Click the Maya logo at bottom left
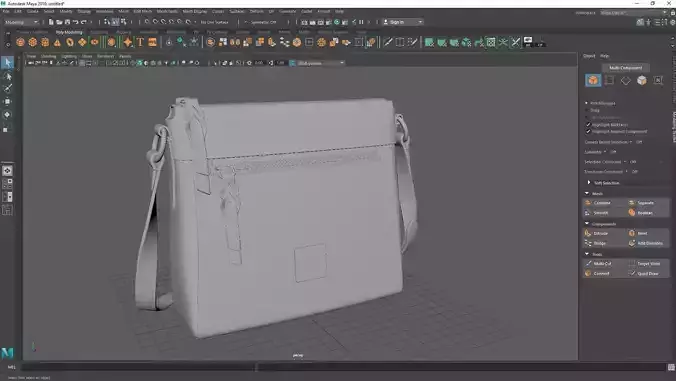 7,353
